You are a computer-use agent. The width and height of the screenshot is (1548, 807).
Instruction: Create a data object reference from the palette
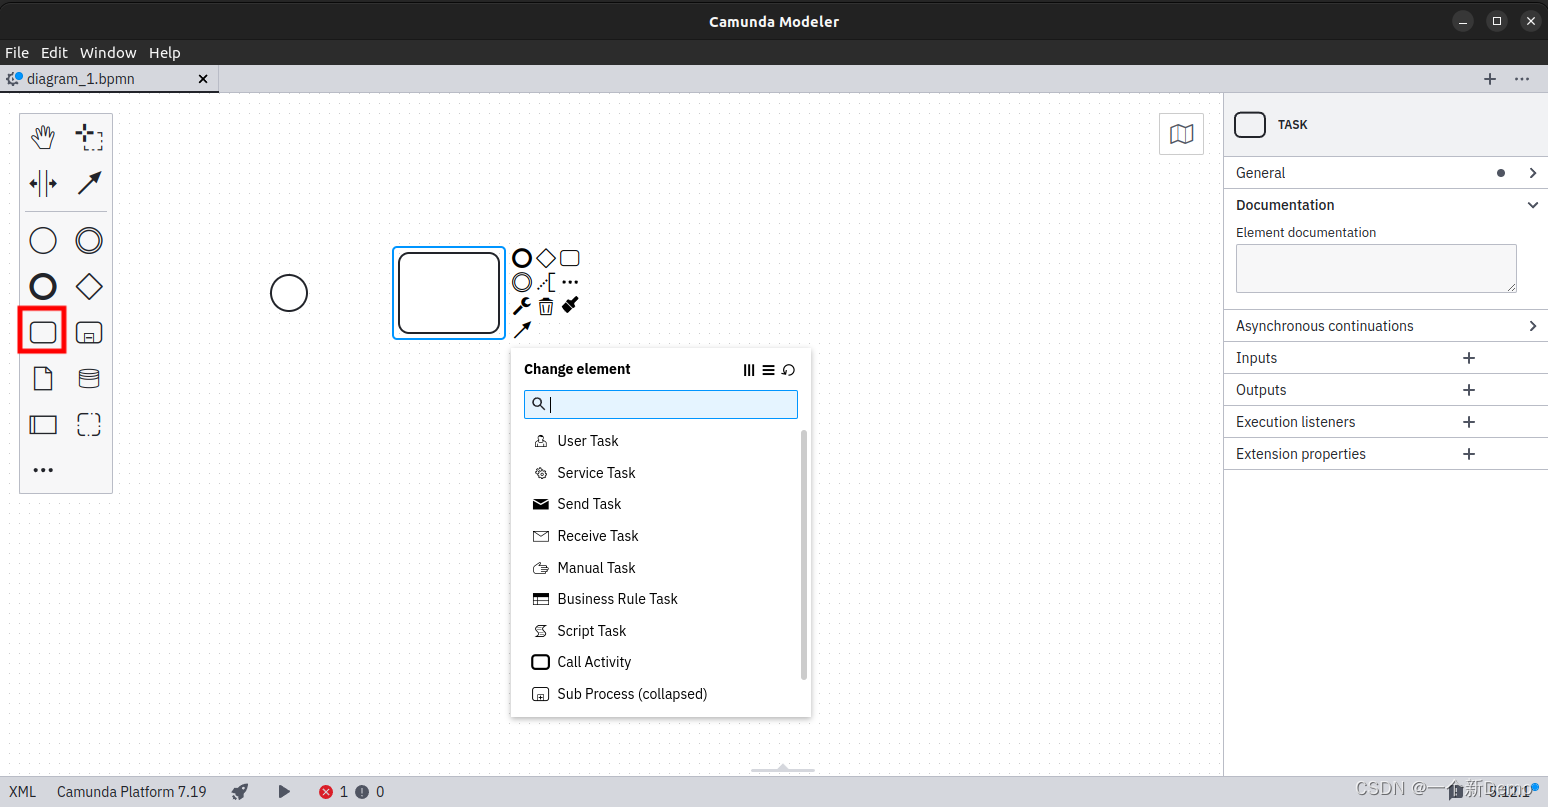click(43, 378)
